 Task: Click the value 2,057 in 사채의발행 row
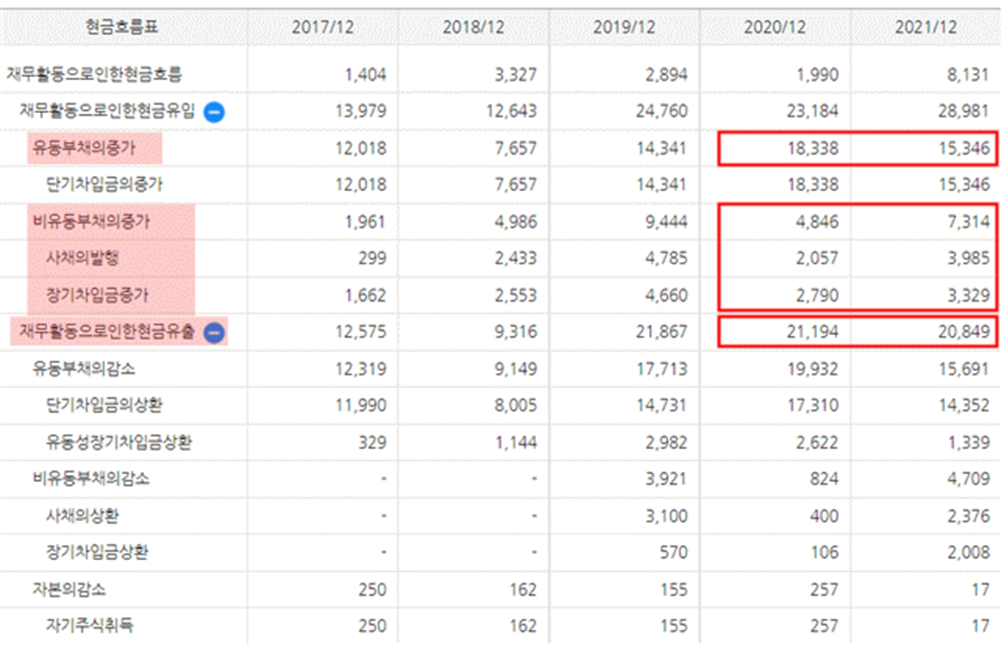pyautogui.click(x=817, y=259)
